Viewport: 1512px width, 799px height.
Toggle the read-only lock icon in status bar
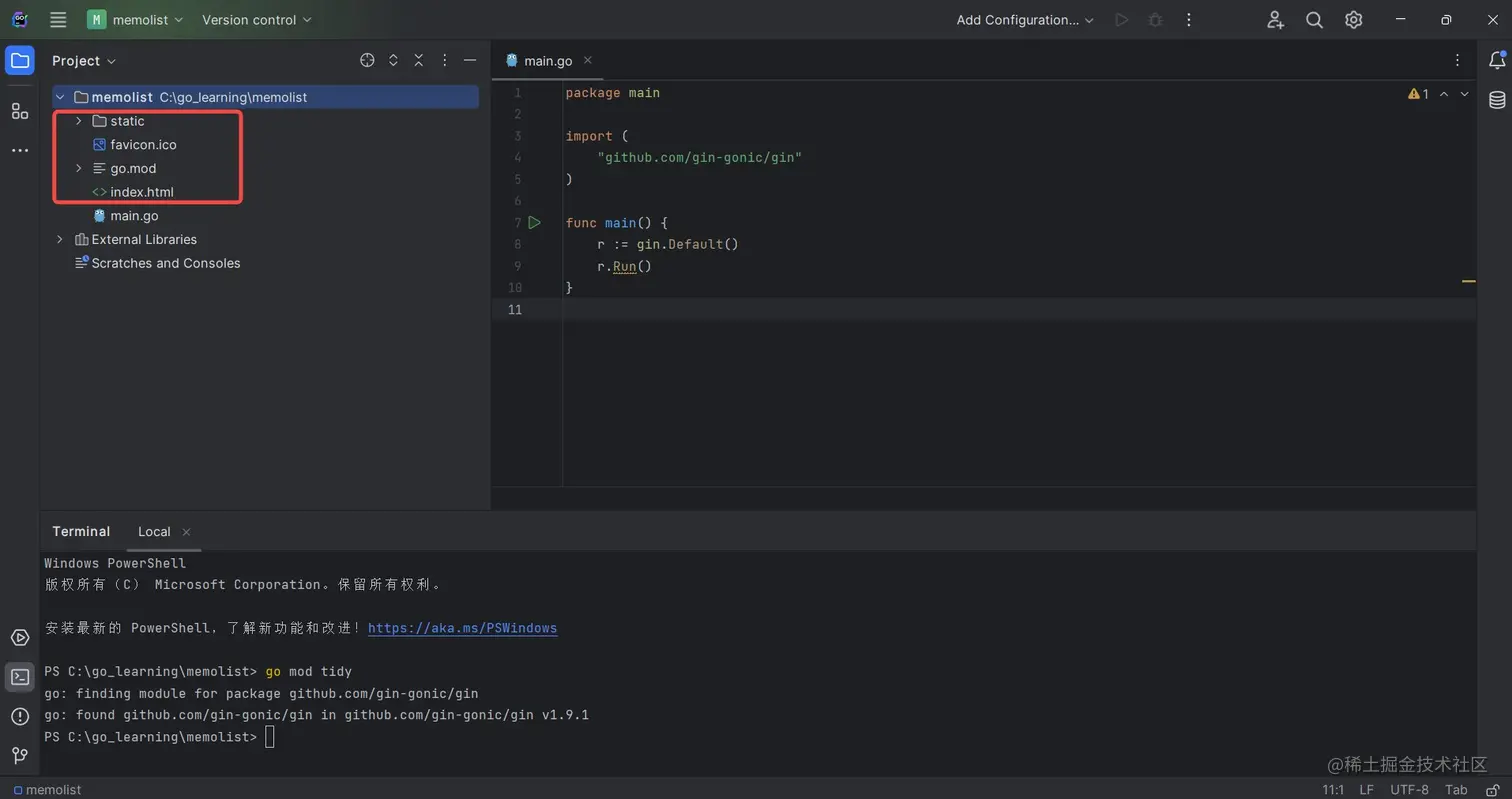pyautogui.click(x=1491, y=790)
